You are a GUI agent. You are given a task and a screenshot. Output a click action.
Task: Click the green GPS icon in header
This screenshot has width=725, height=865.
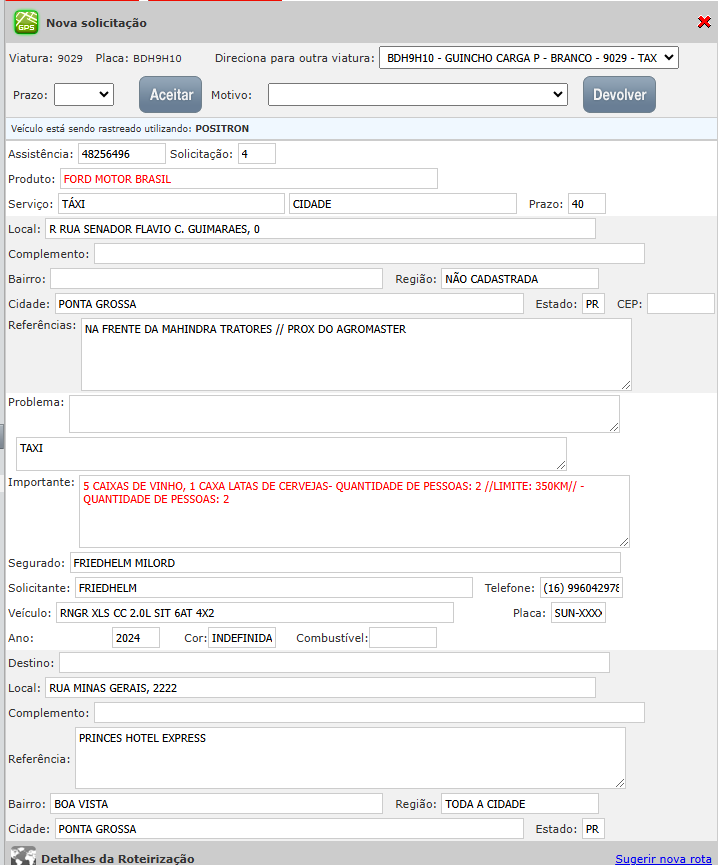[x=26, y=22]
